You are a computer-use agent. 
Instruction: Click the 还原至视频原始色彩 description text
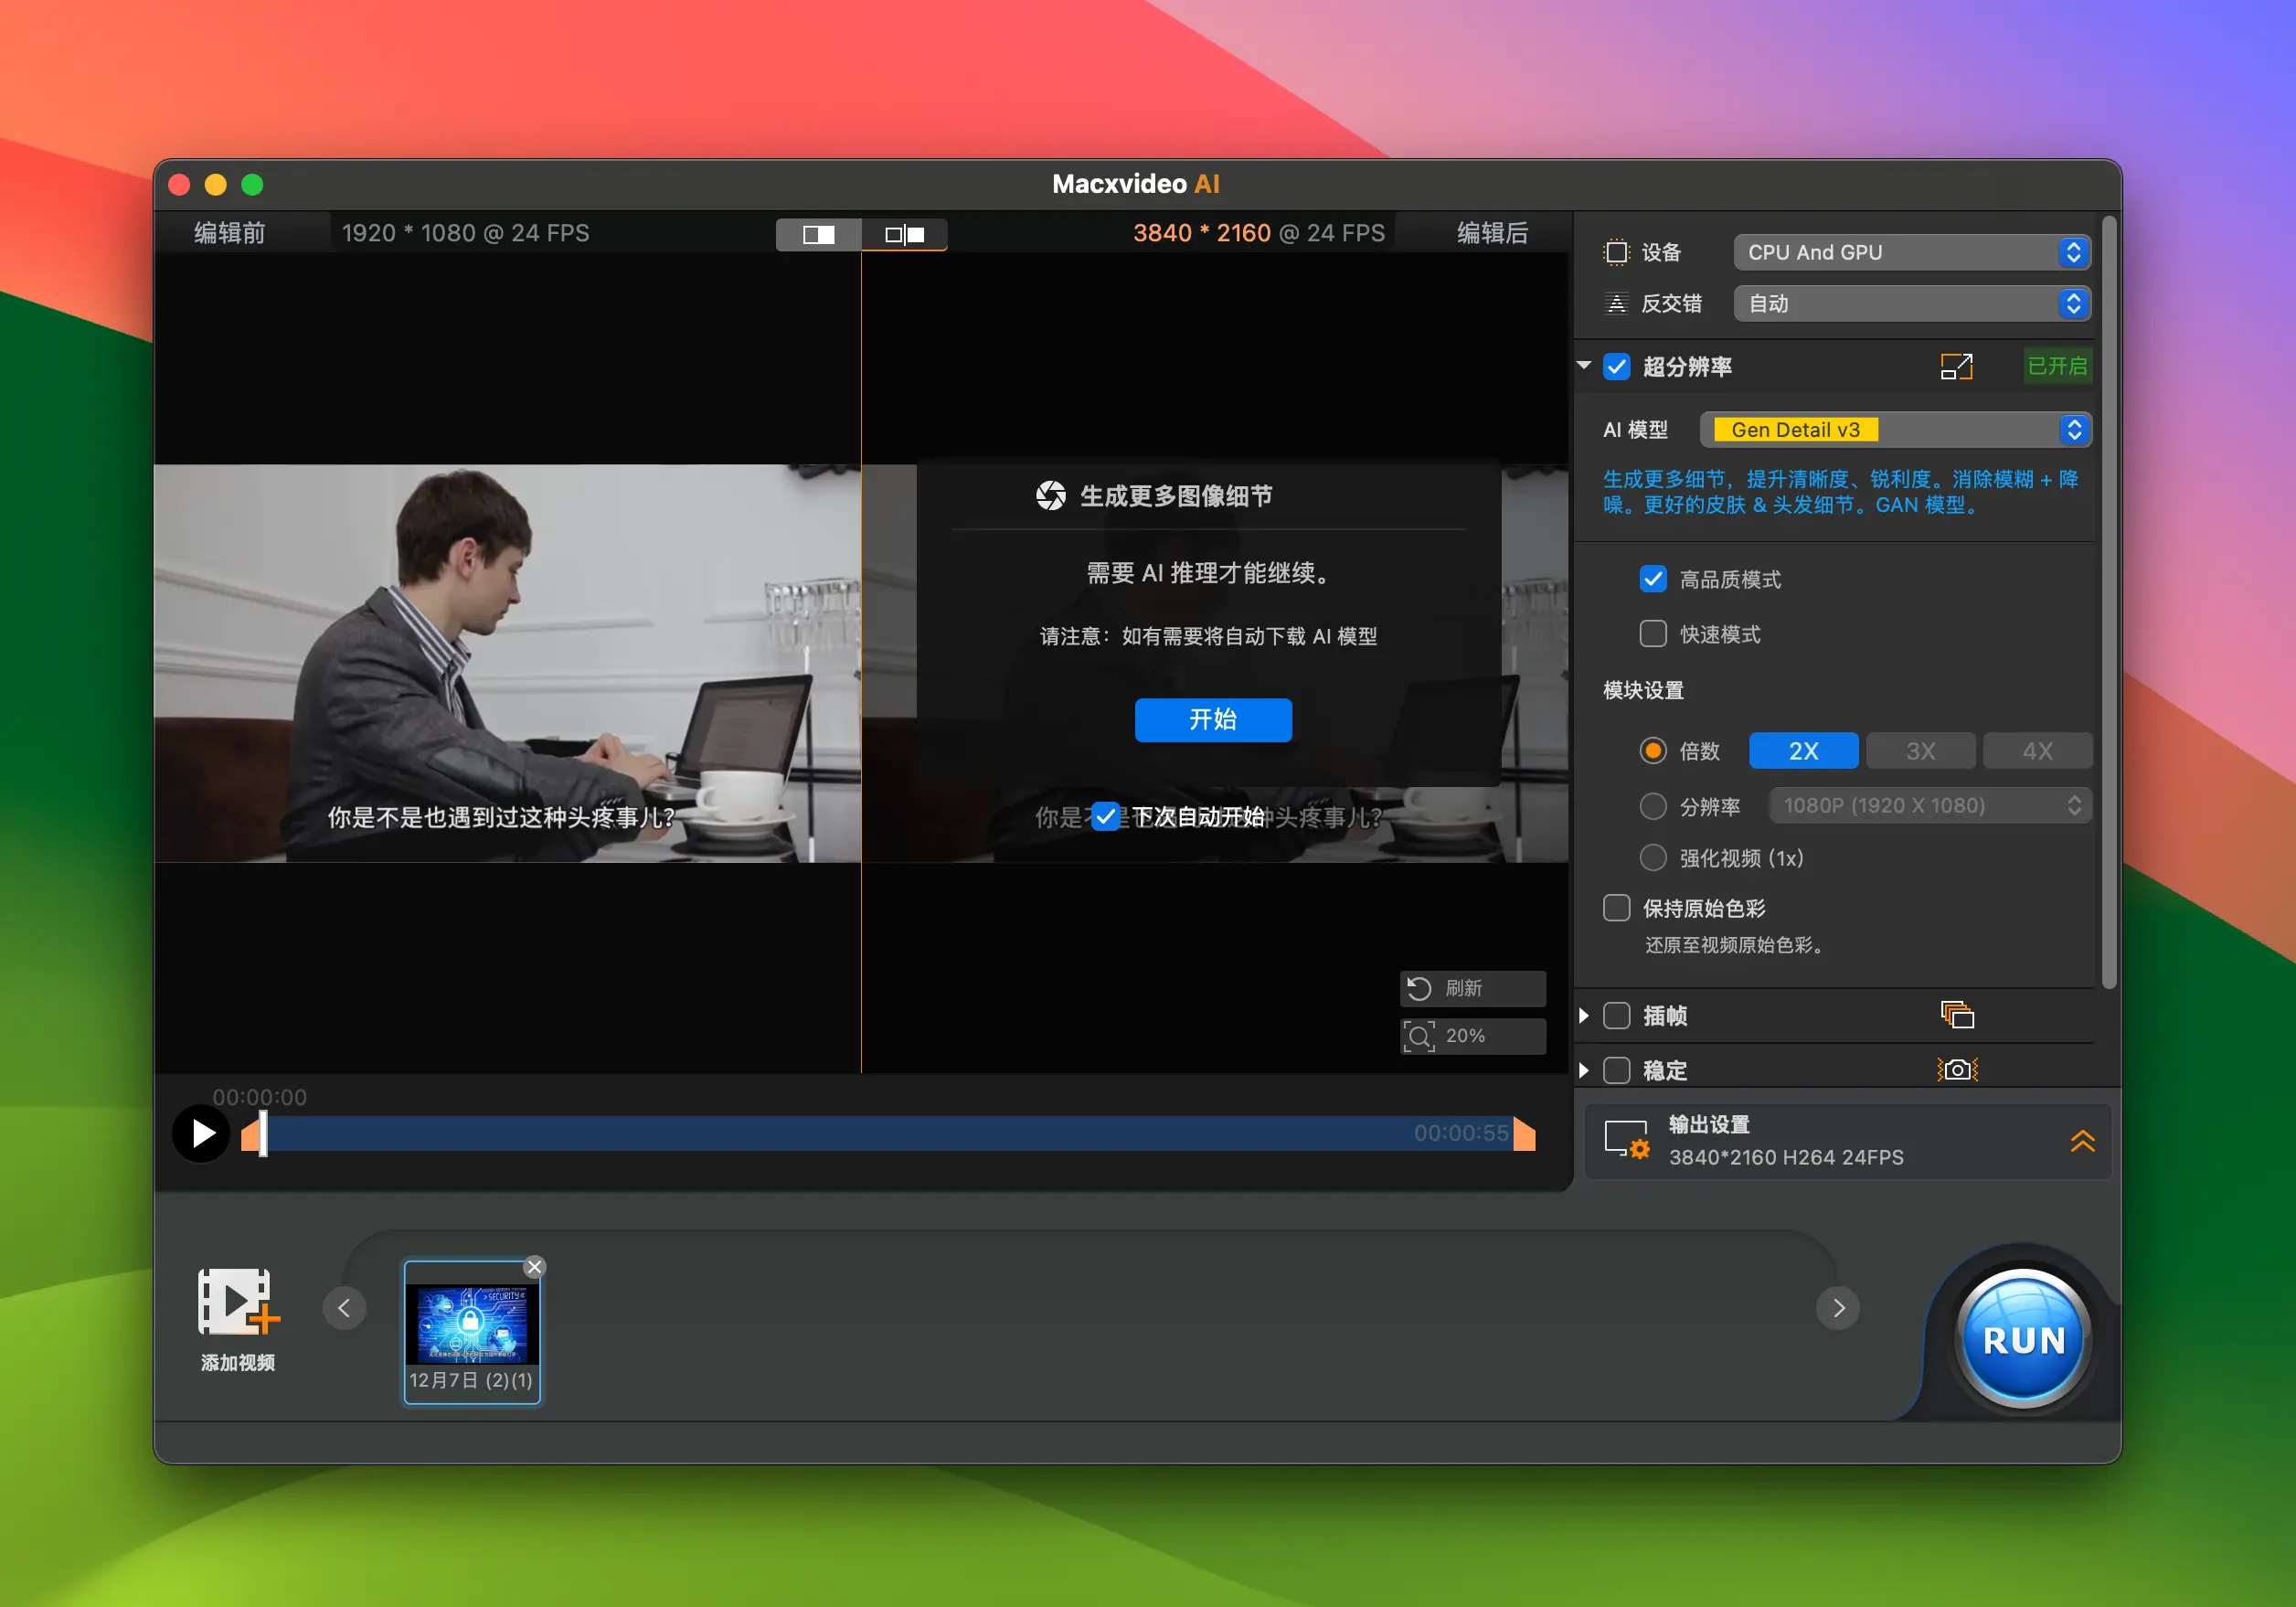point(1735,945)
